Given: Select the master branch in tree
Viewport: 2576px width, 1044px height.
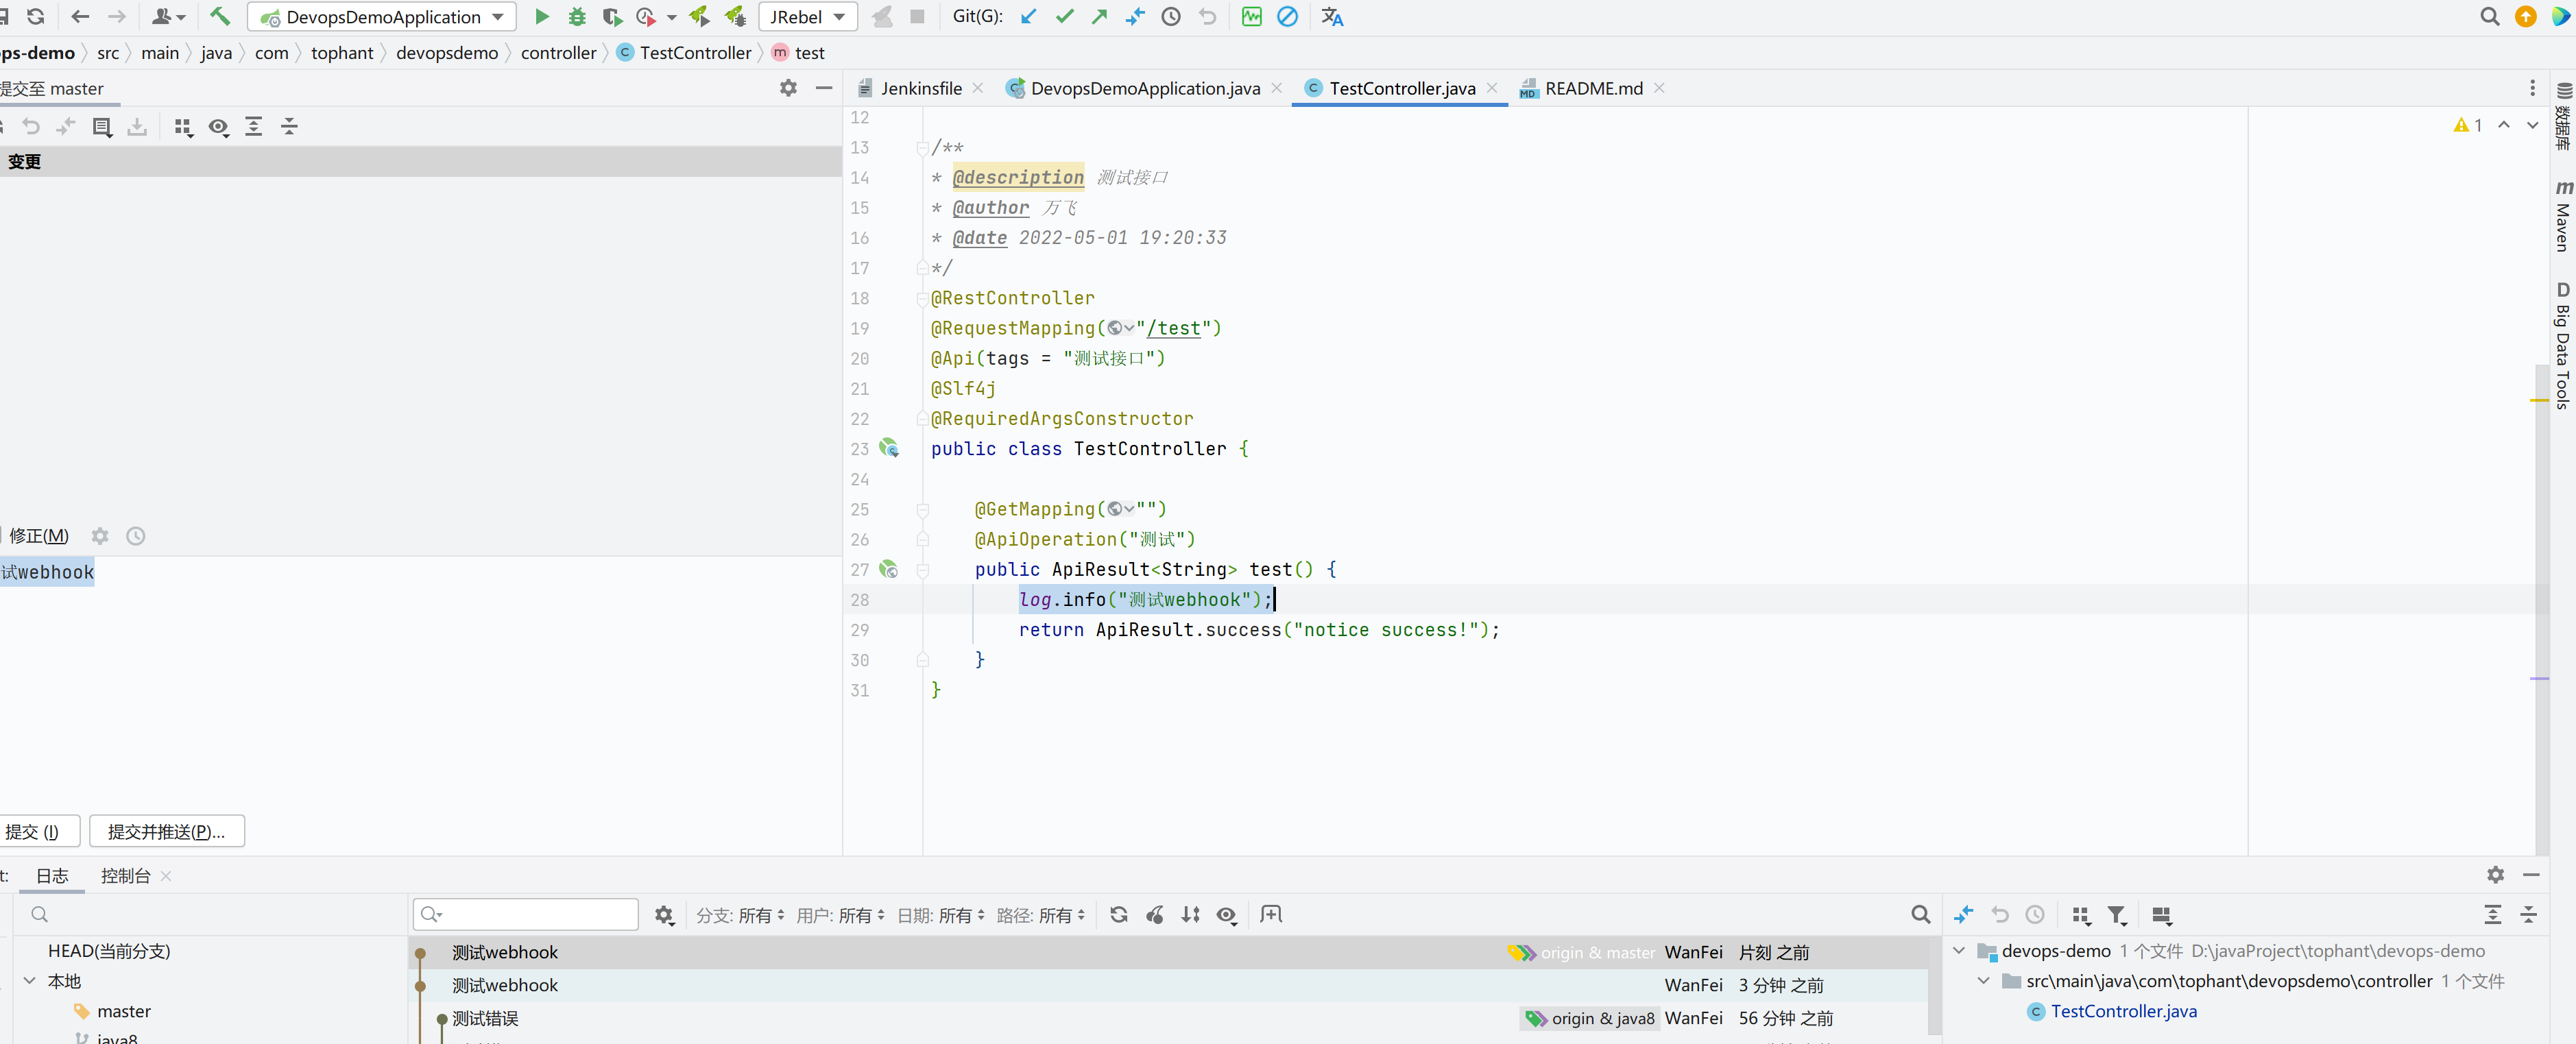Looking at the screenshot, I should [x=123, y=1011].
